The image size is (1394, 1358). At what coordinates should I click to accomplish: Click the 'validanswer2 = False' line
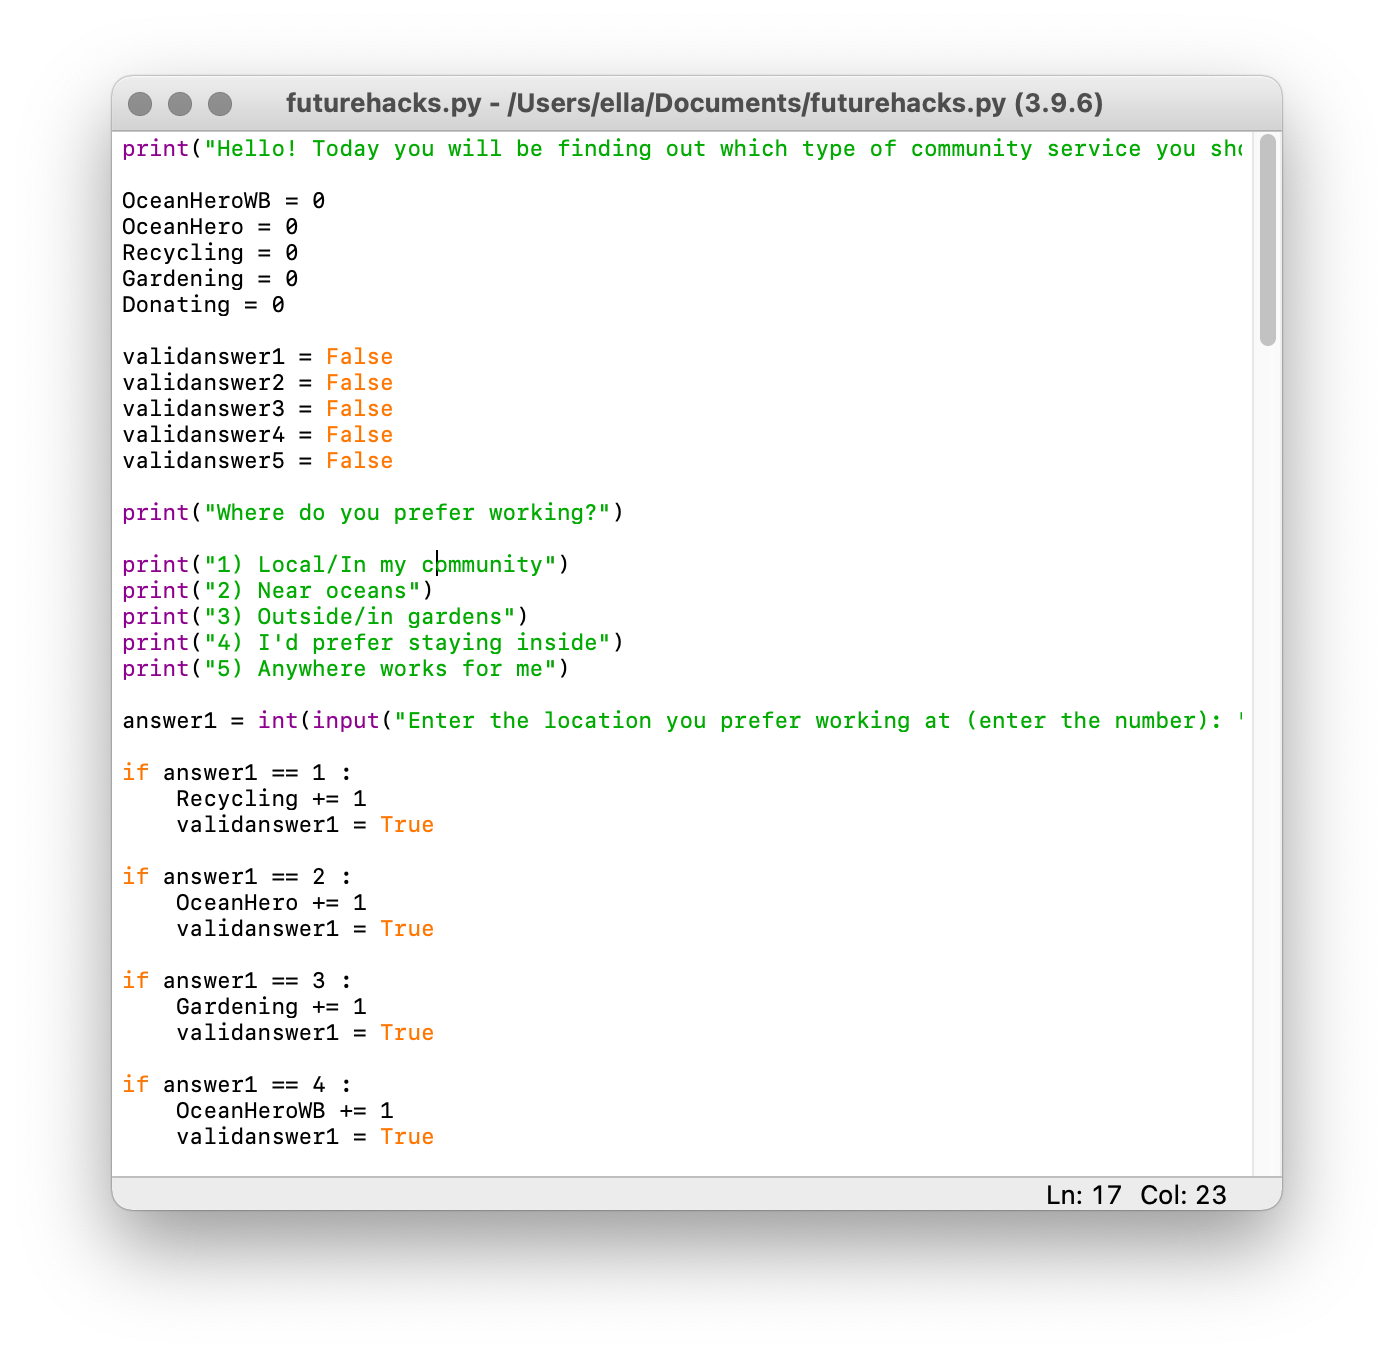(258, 383)
